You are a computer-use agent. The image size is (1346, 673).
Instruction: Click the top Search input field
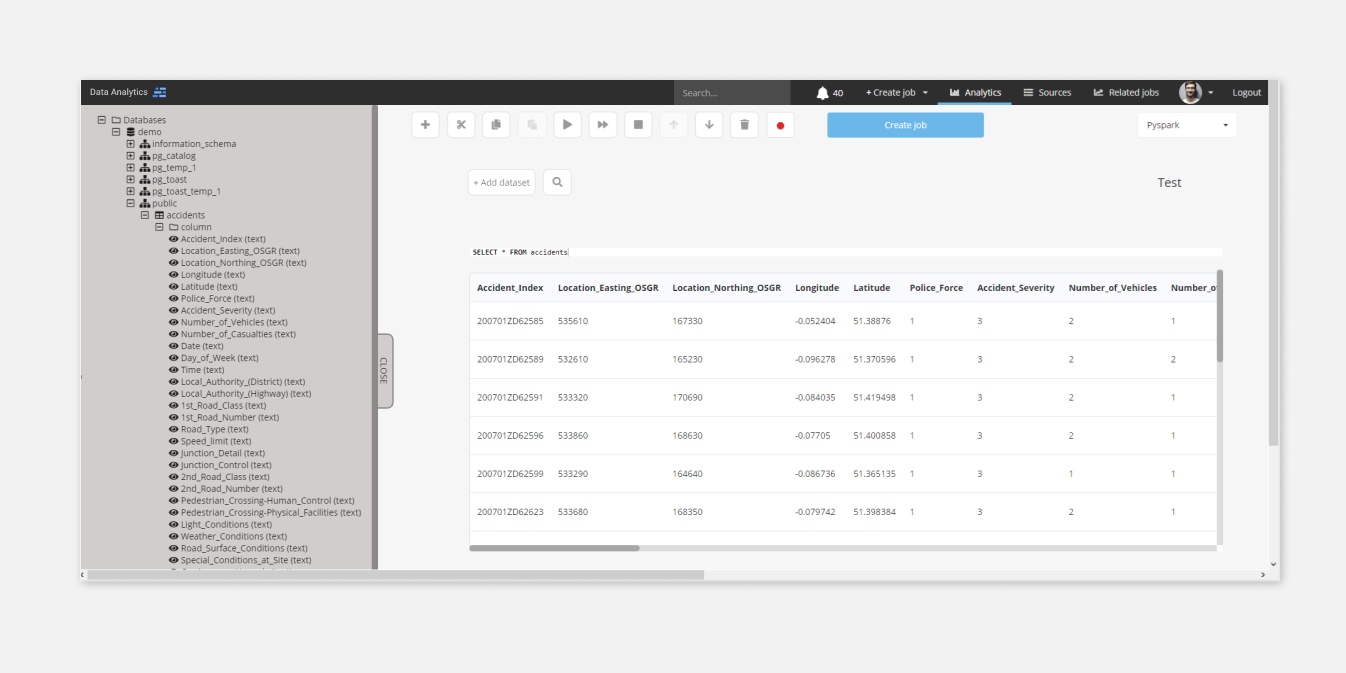pos(731,93)
